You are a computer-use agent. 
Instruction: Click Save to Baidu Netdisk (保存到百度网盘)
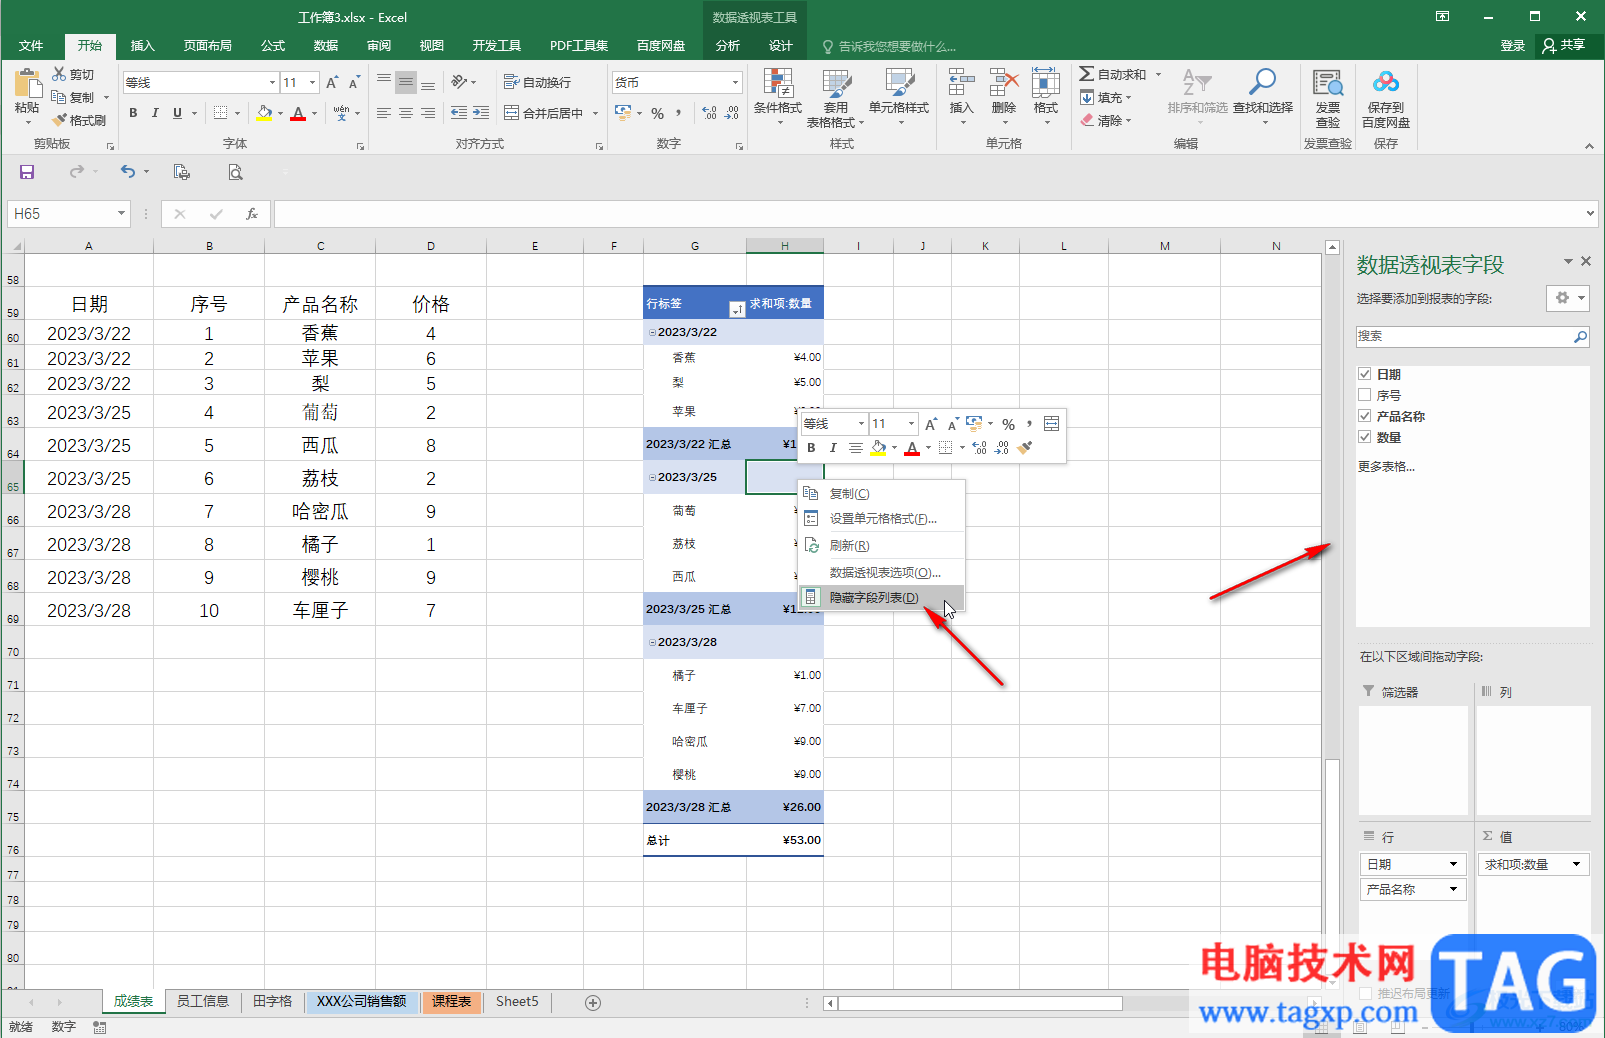(x=1385, y=98)
